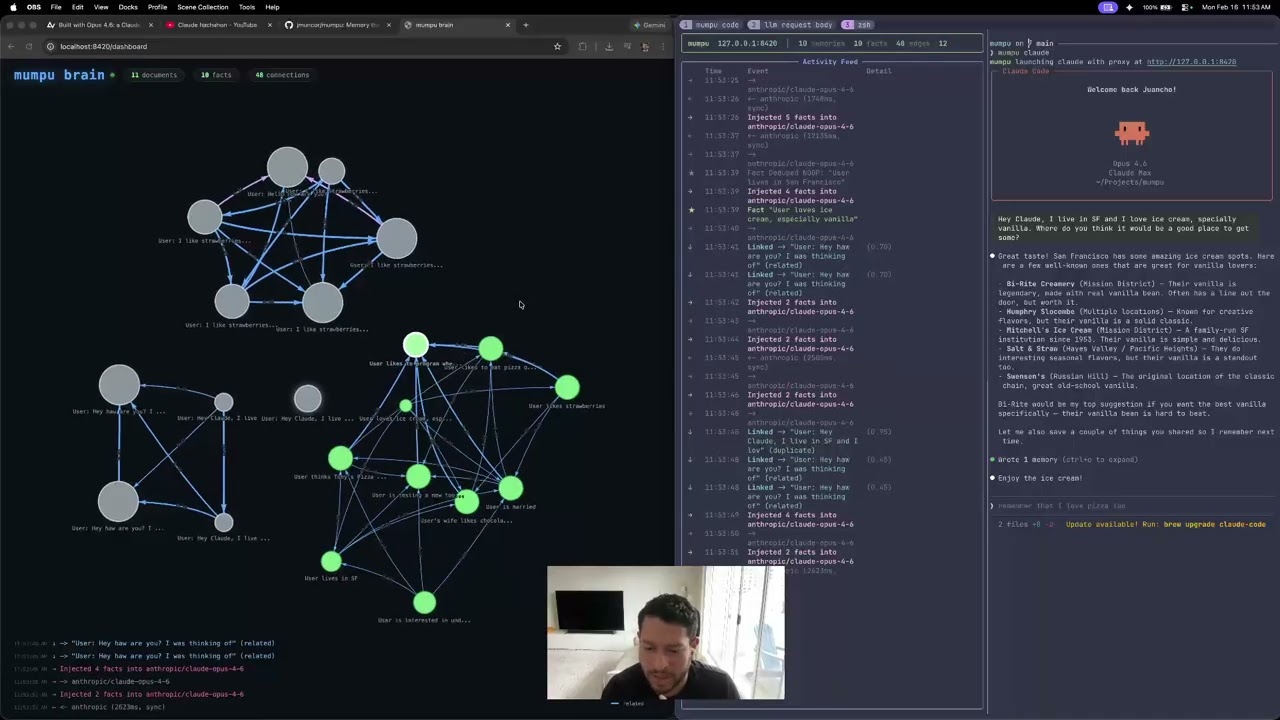Open the battery status in menu bar
The image size is (1280, 720).
1155,7
